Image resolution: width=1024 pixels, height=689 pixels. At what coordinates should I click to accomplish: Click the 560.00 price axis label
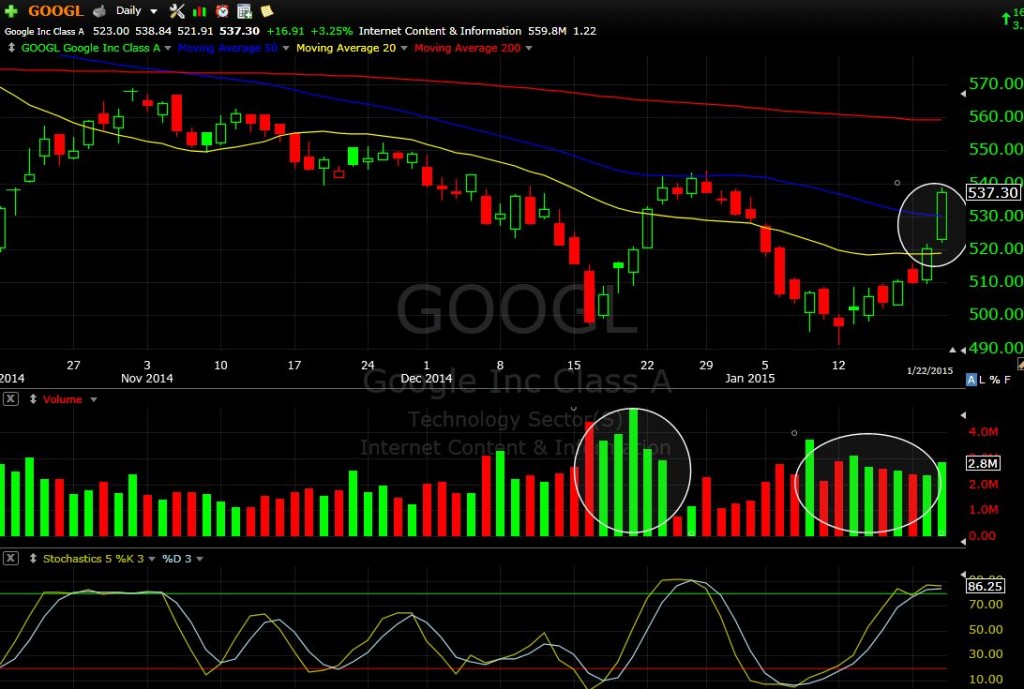[x=996, y=116]
